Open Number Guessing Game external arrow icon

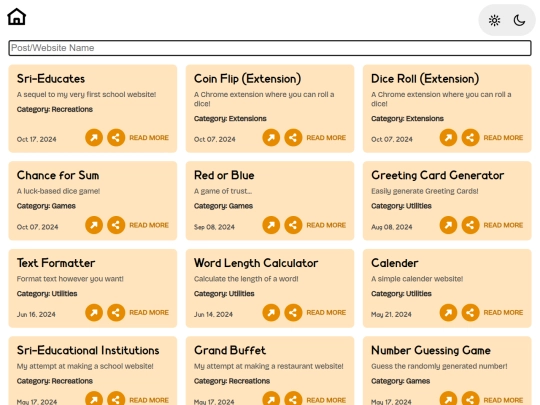click(448, 399)
